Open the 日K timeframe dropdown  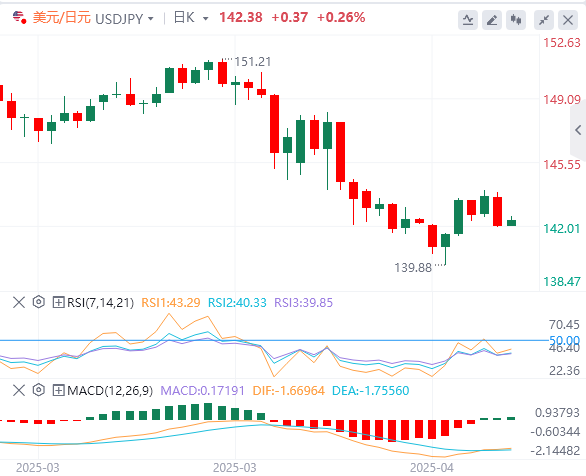point(191,18)
